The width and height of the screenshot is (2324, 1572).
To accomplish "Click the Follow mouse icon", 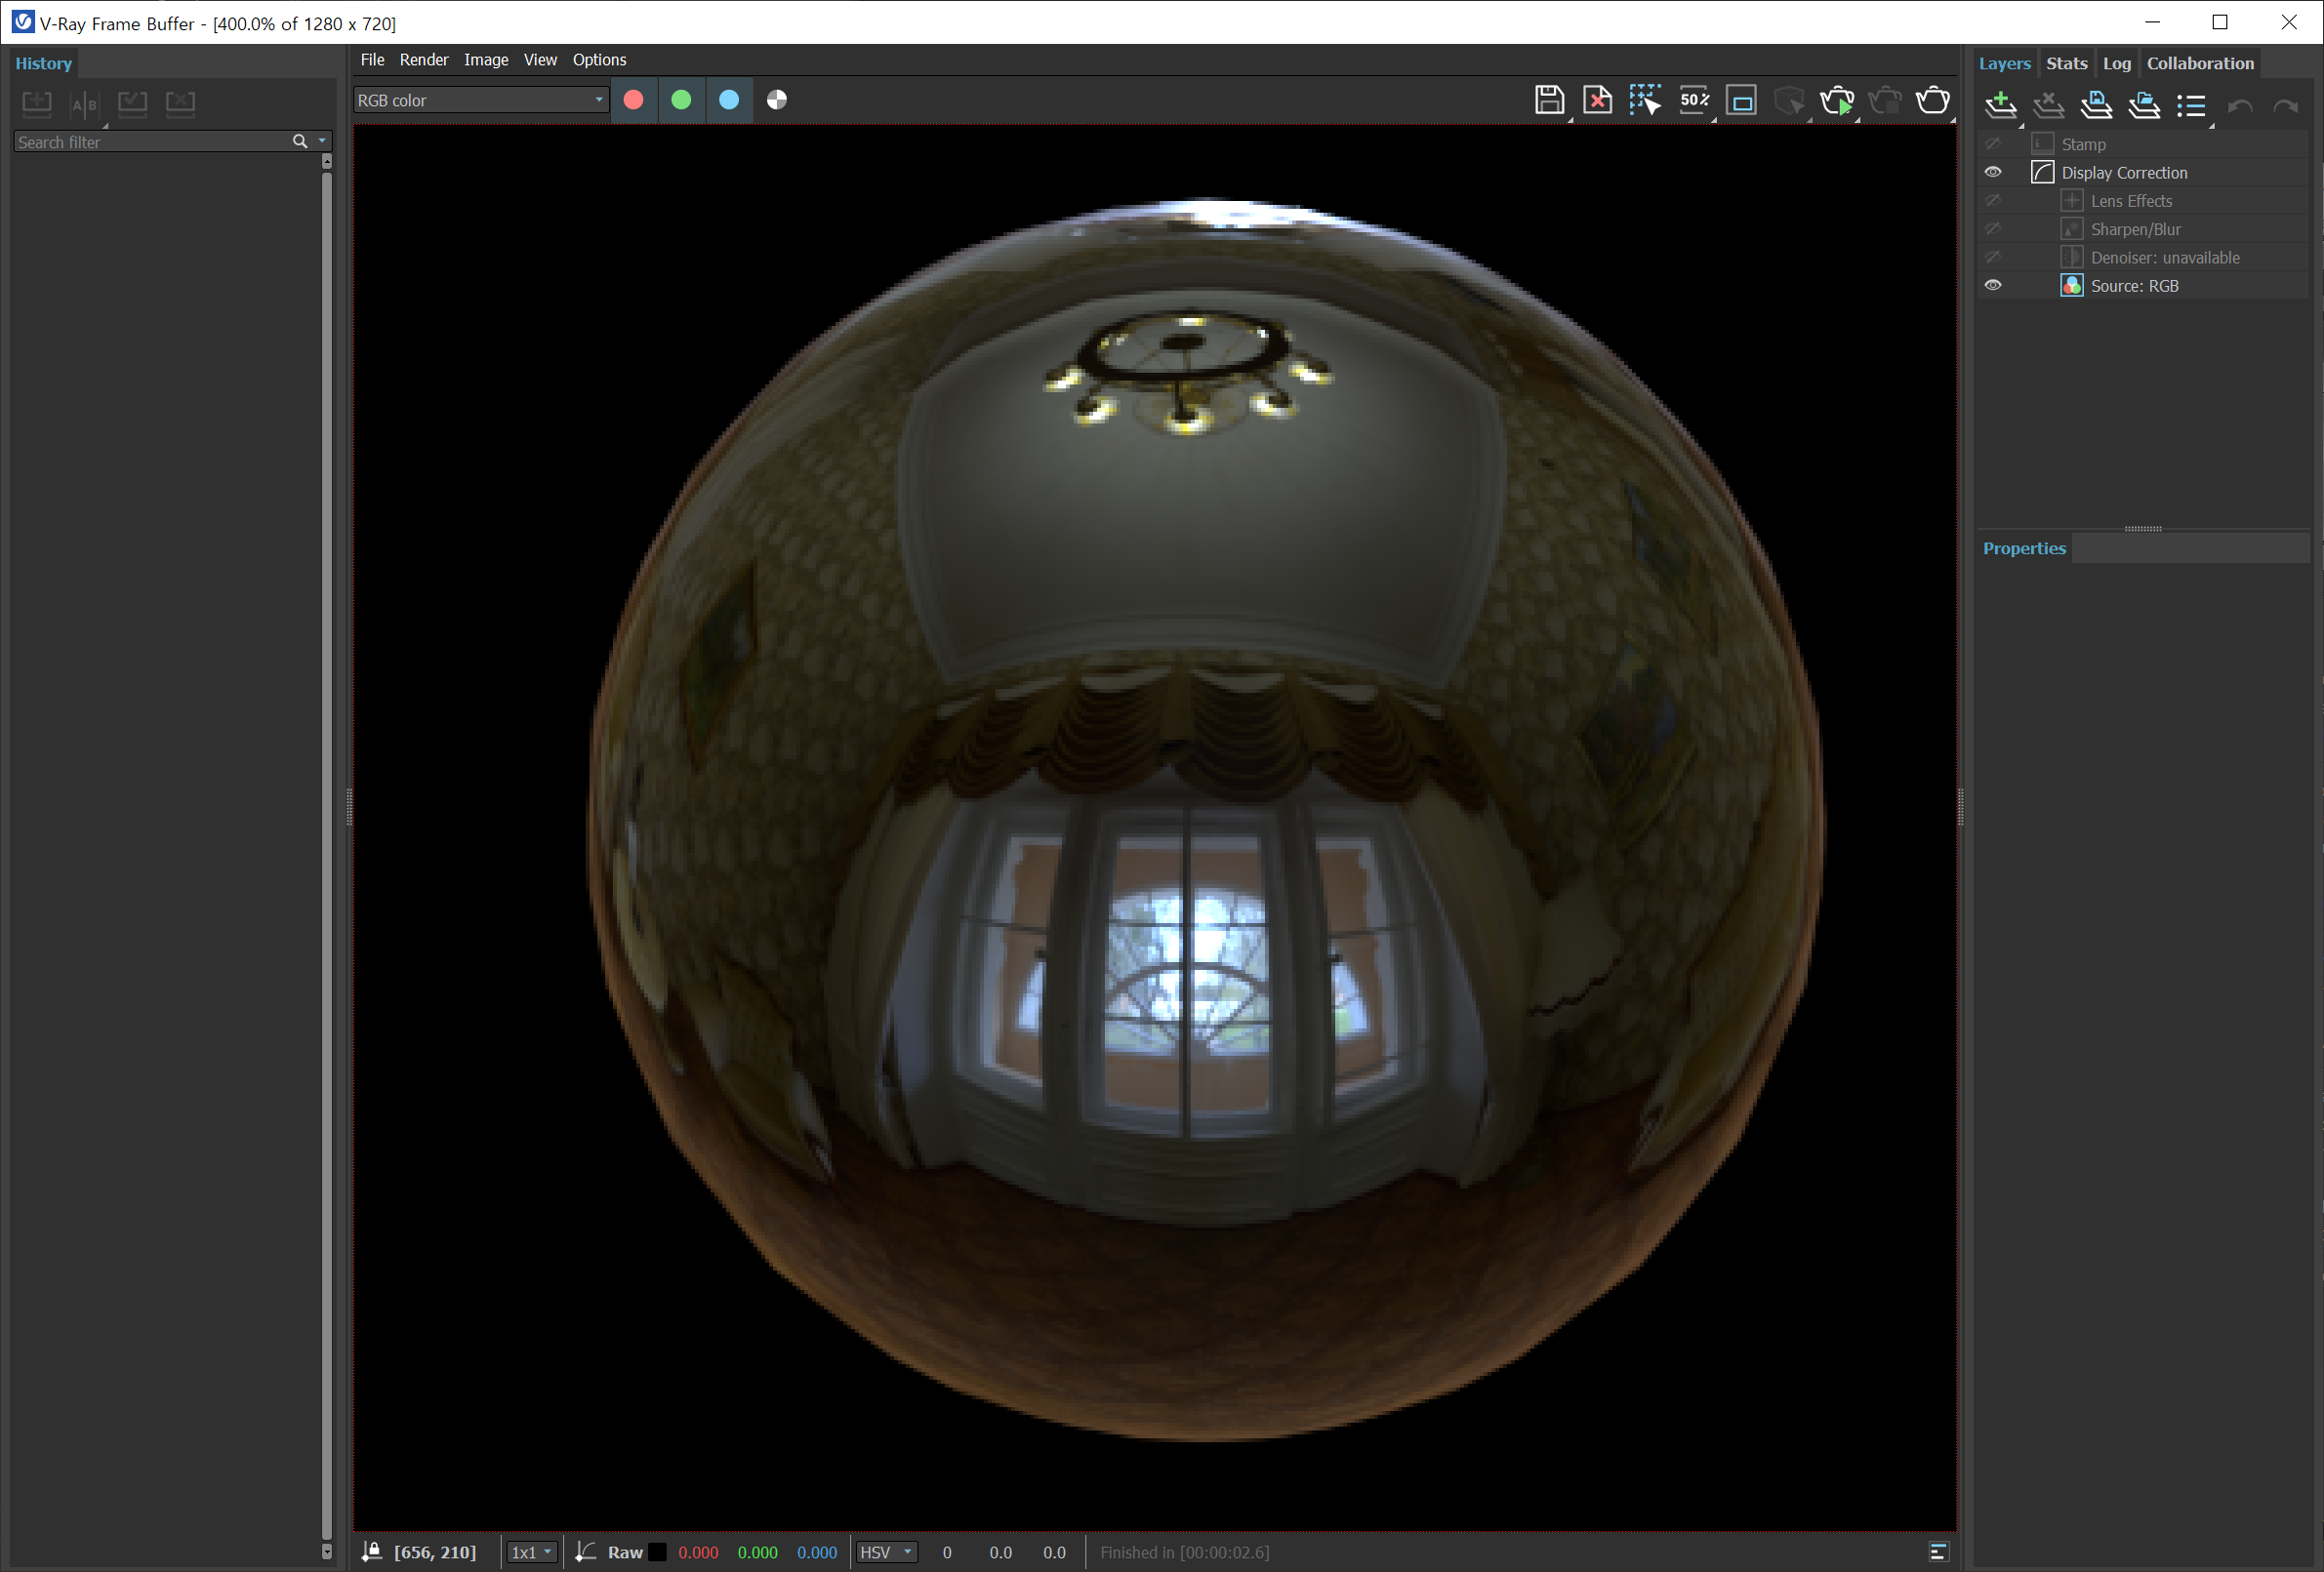I will (x=1645, y=100).
